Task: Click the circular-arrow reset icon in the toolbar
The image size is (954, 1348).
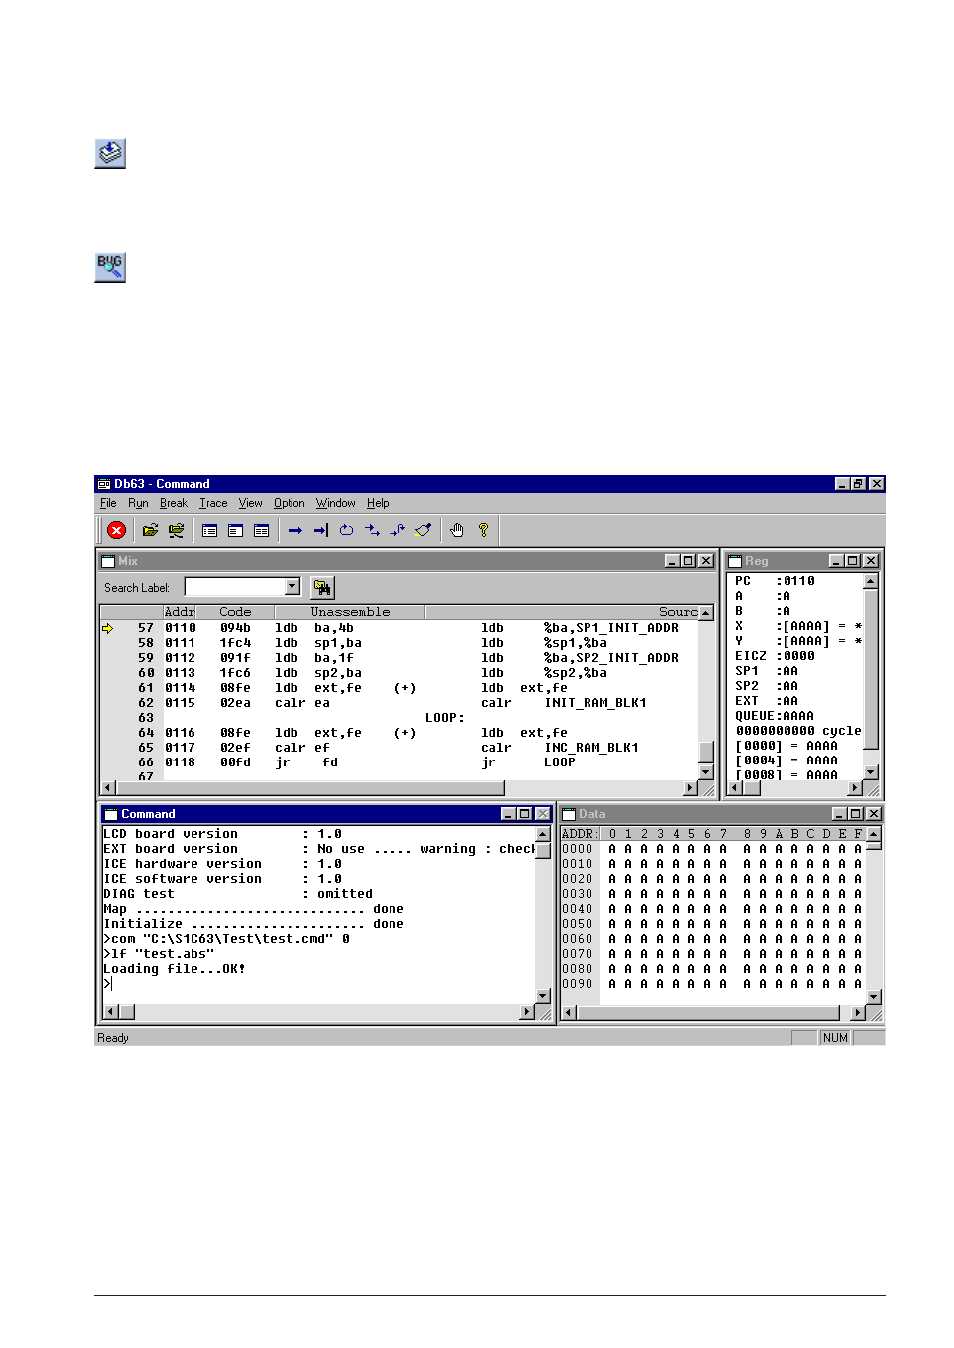Action: 346,530
